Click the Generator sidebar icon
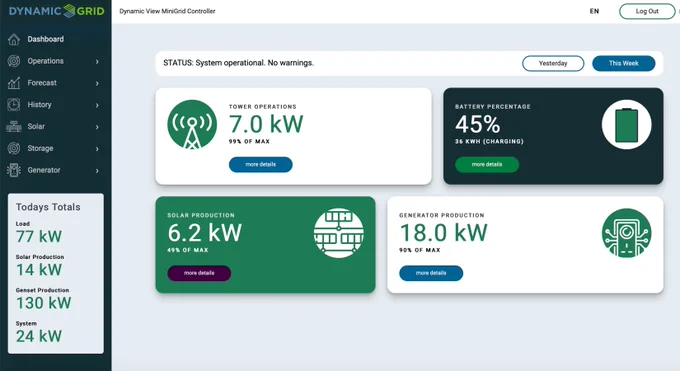The height and width of the screenshot is (371, 680). (x=14, y=170)
